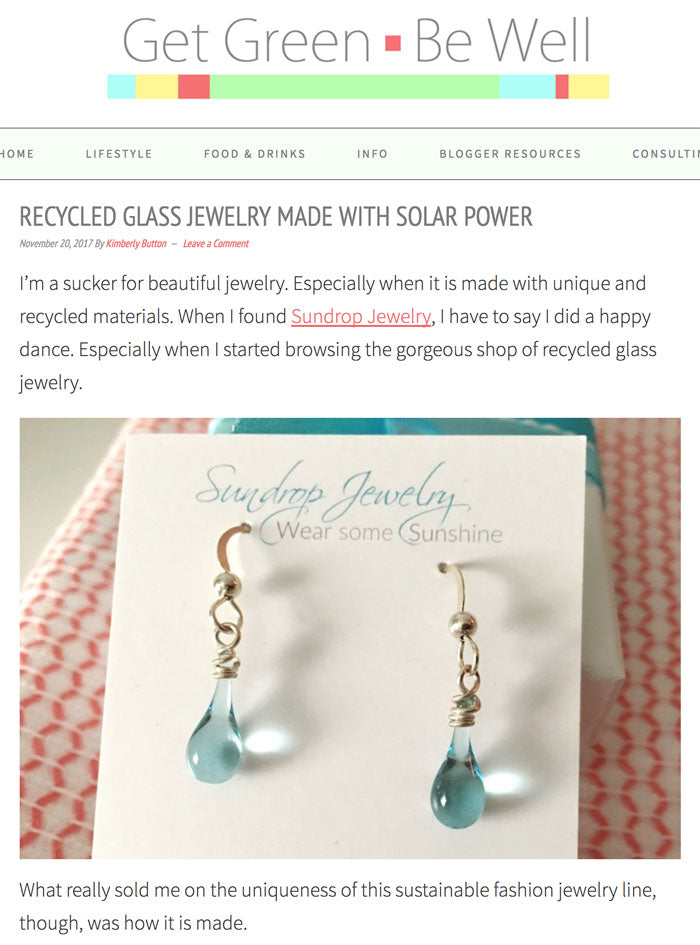The image size is (700, 945).
Task: Click the earrings product photo
Action: tap(350, 638)
